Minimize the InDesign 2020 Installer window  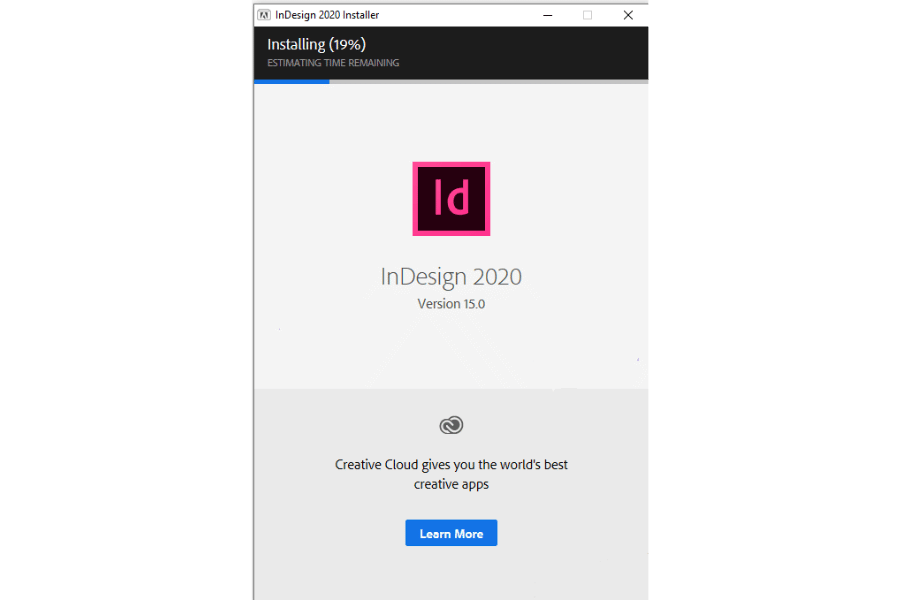(547, 15)
